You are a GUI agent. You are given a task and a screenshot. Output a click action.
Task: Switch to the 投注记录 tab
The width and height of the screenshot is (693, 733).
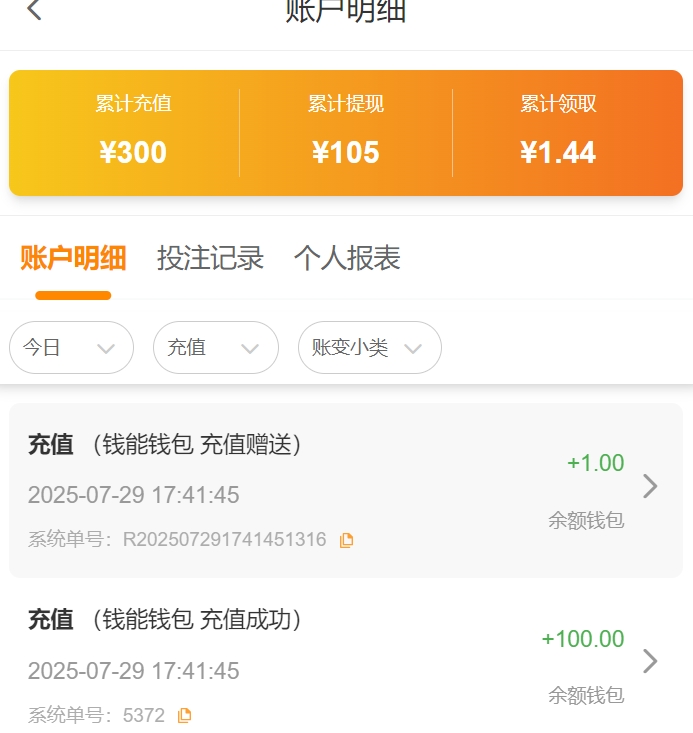pos(210,258)
